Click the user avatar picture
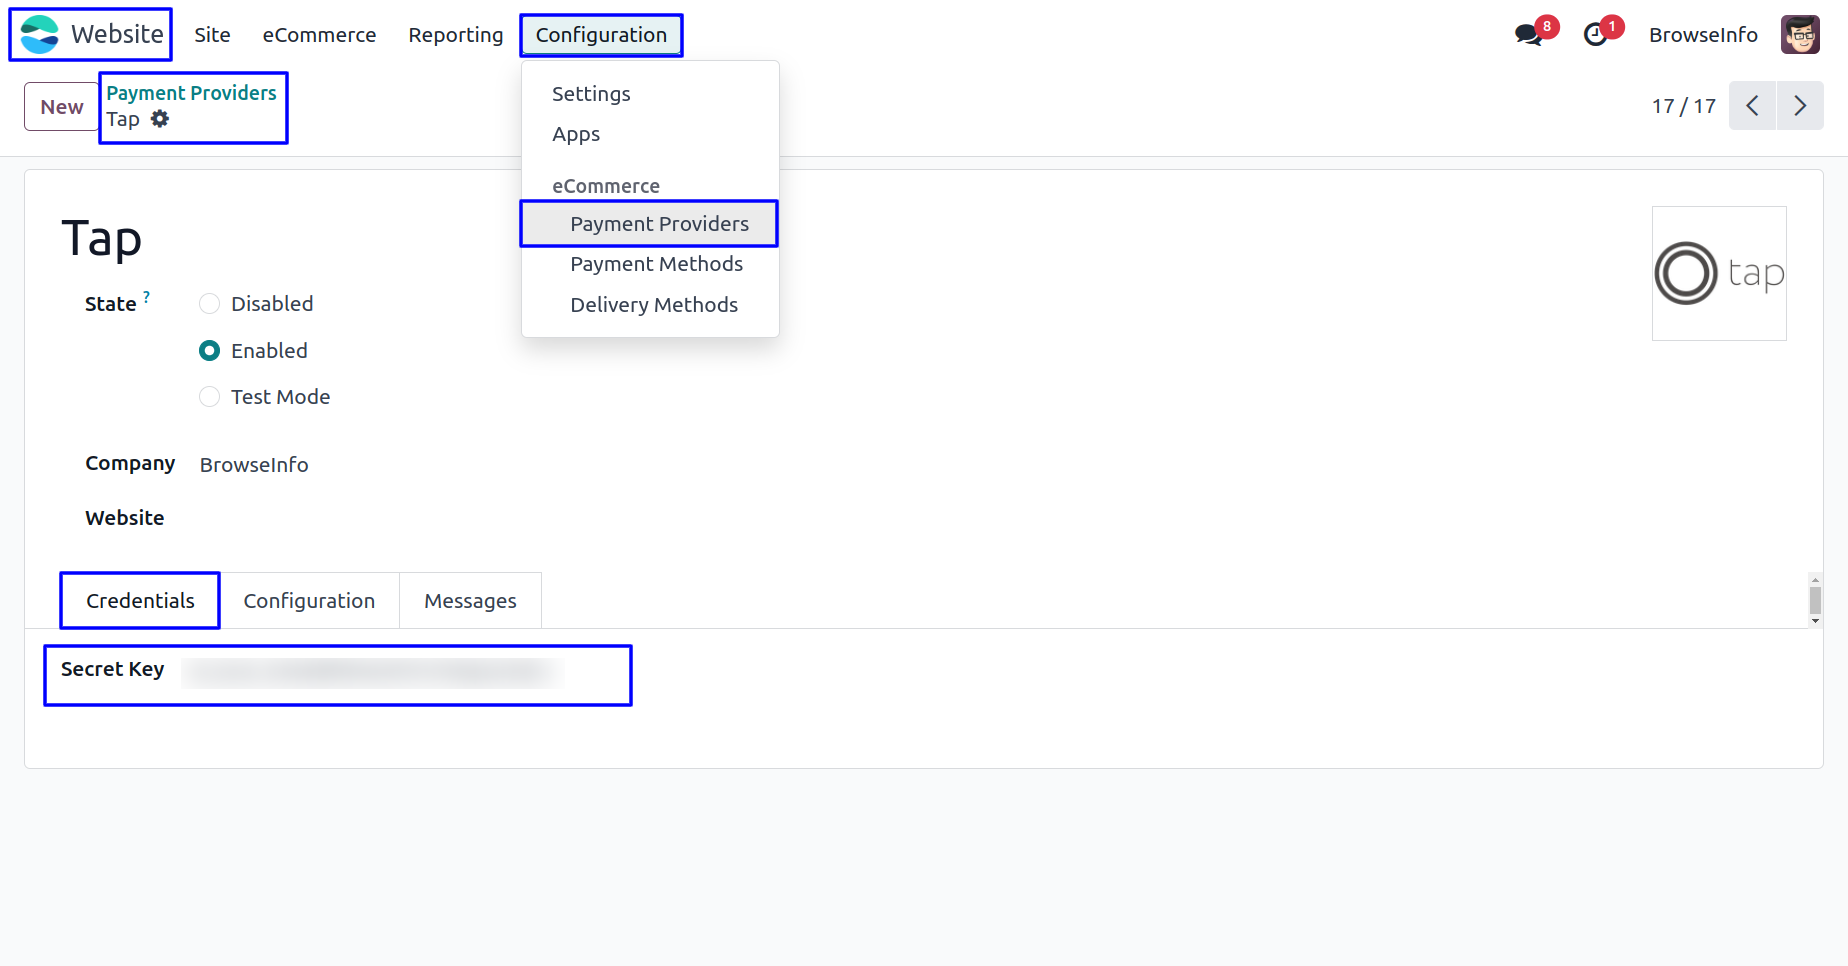The width and height of the screenshot is (1848, 966). click(1800, 35)
